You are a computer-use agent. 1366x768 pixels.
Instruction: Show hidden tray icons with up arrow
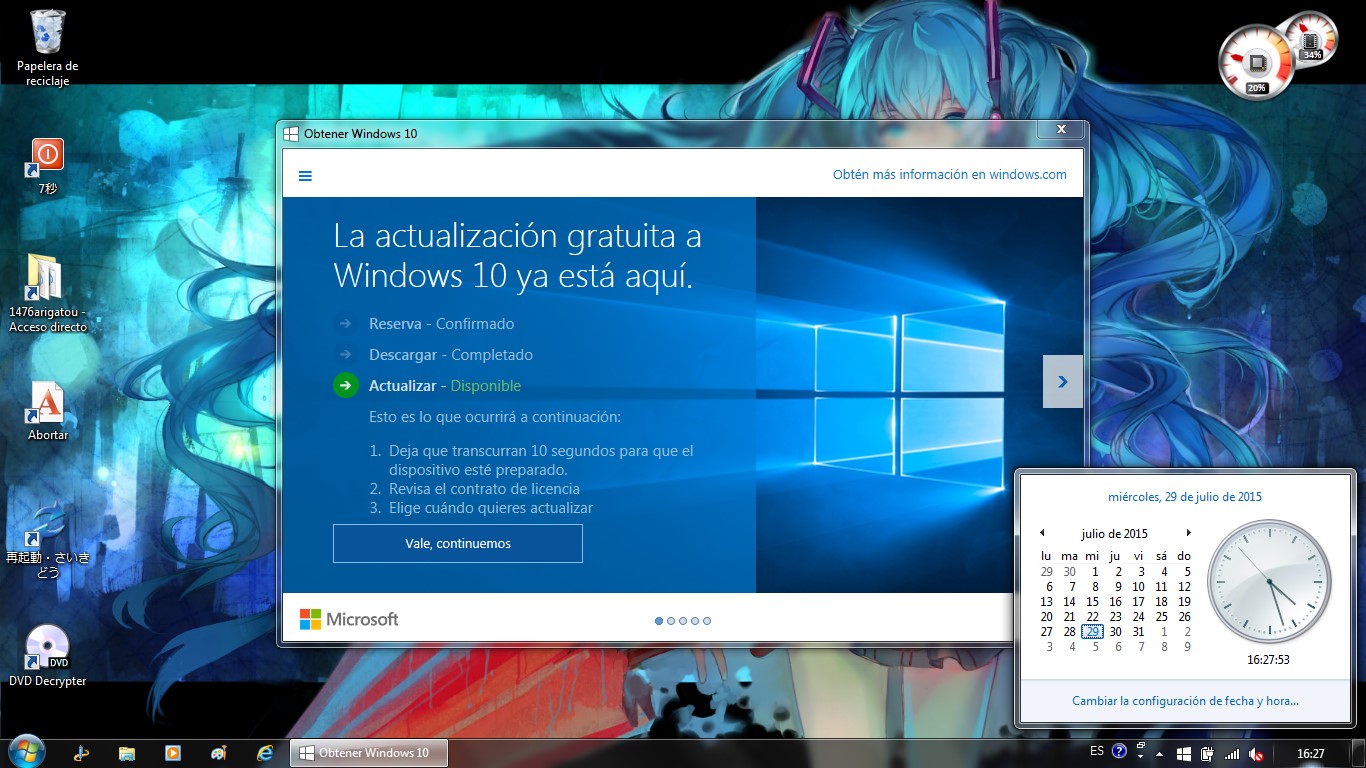click(x=1160, y=753)
